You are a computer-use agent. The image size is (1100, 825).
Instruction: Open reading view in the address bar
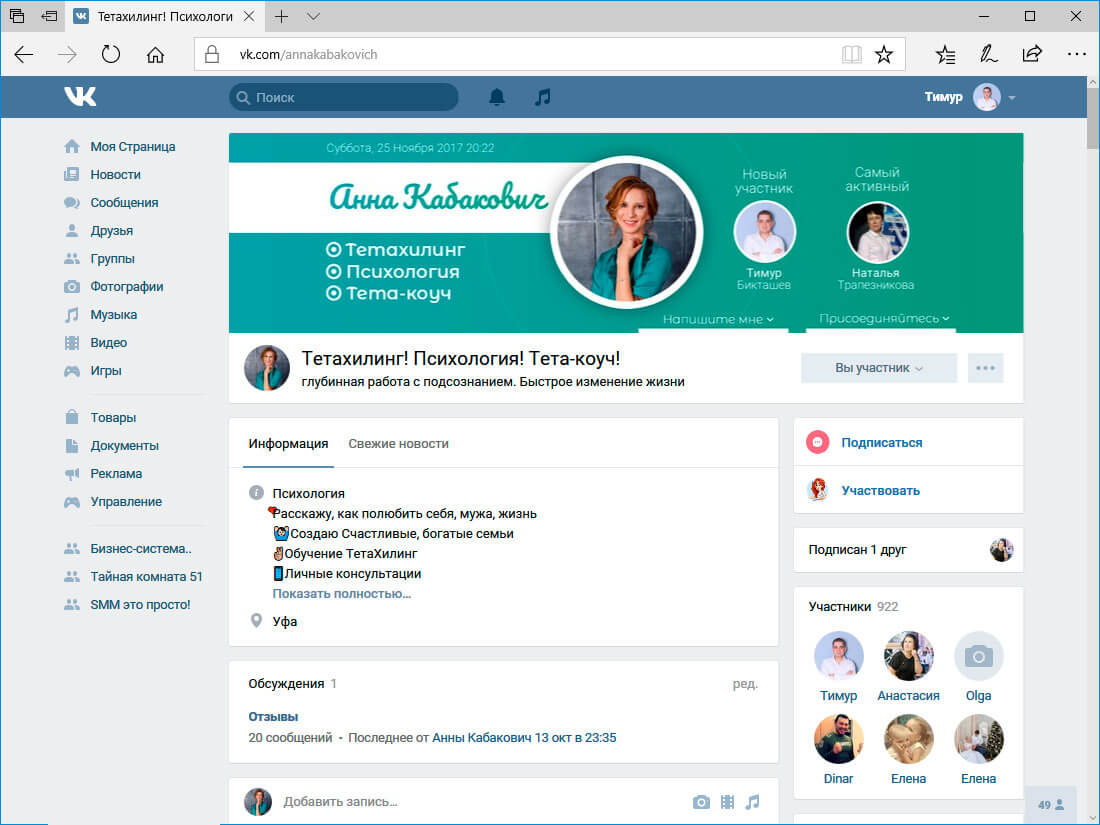(x=852, y=55)
